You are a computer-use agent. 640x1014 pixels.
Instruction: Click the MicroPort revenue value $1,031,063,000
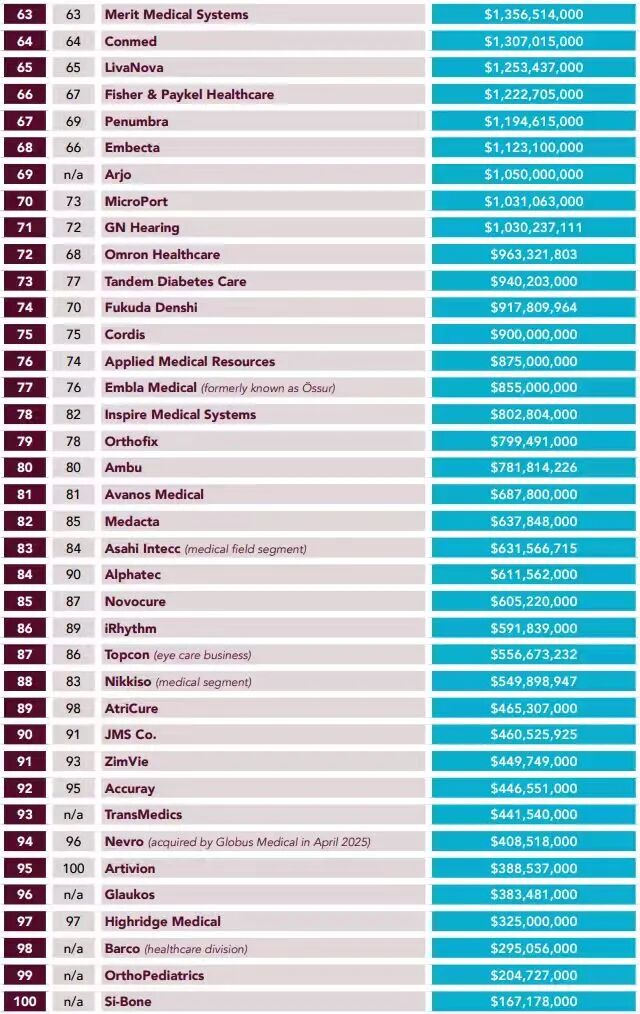[x=533, y=201]
